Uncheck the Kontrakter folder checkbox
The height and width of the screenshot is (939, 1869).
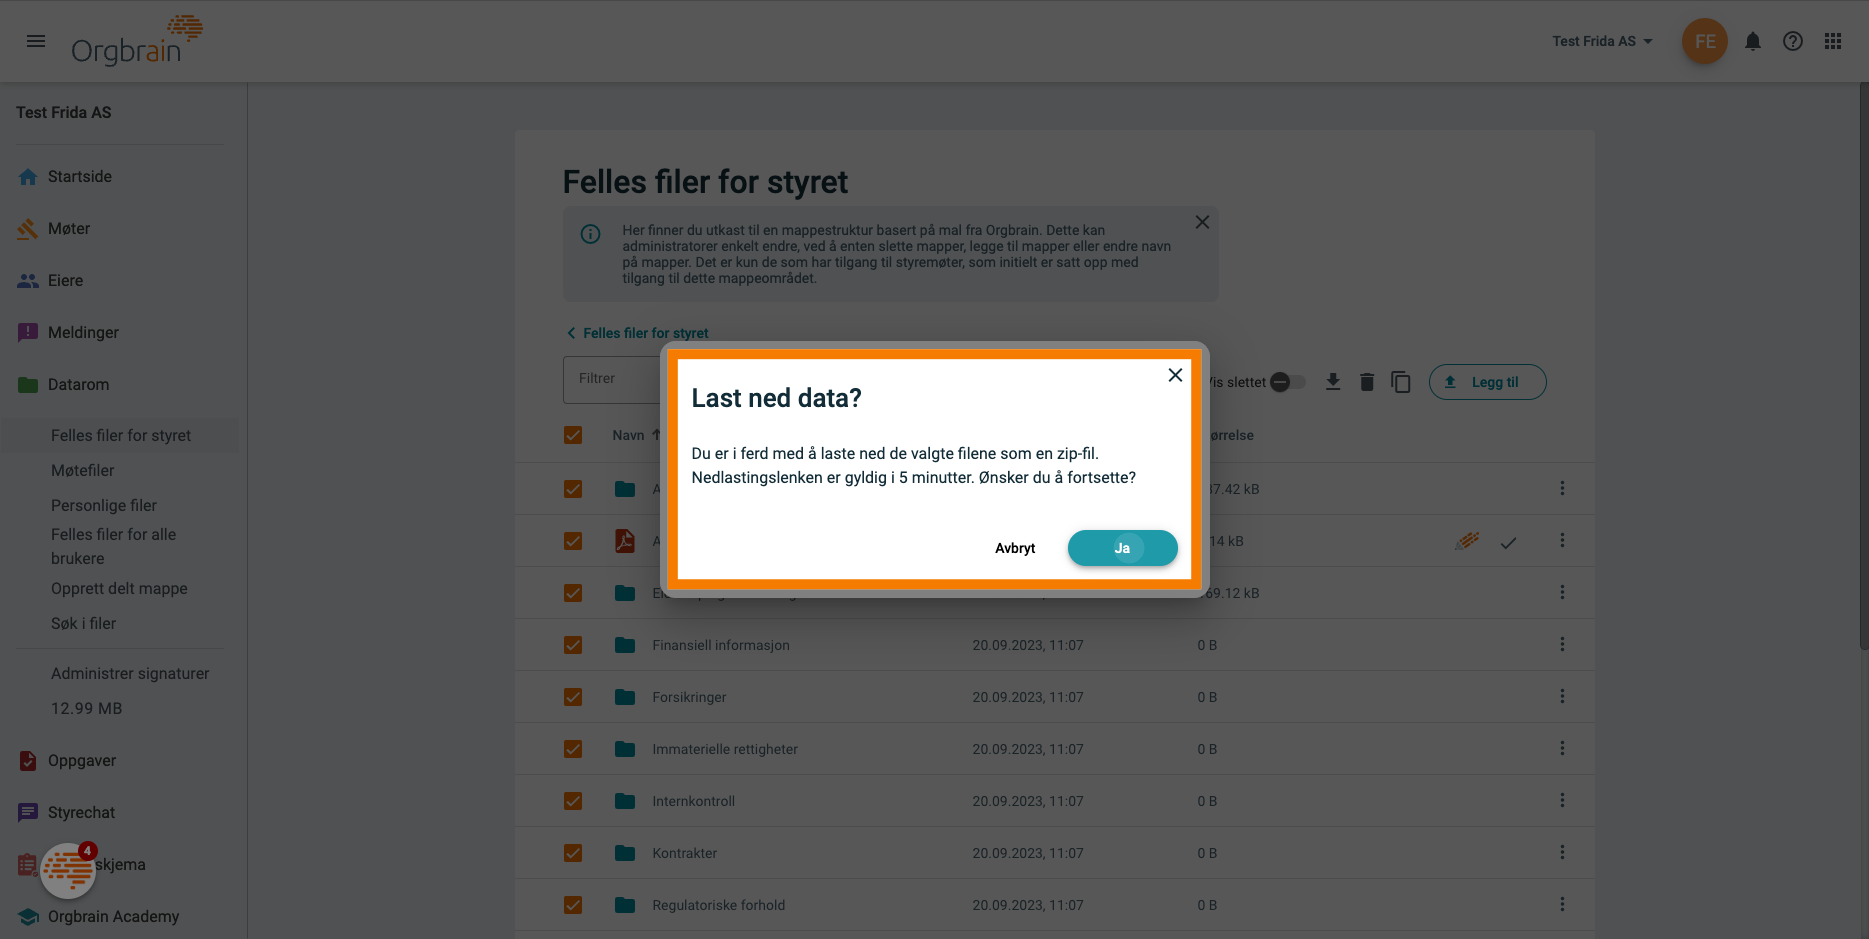click(x=573, y=853)
